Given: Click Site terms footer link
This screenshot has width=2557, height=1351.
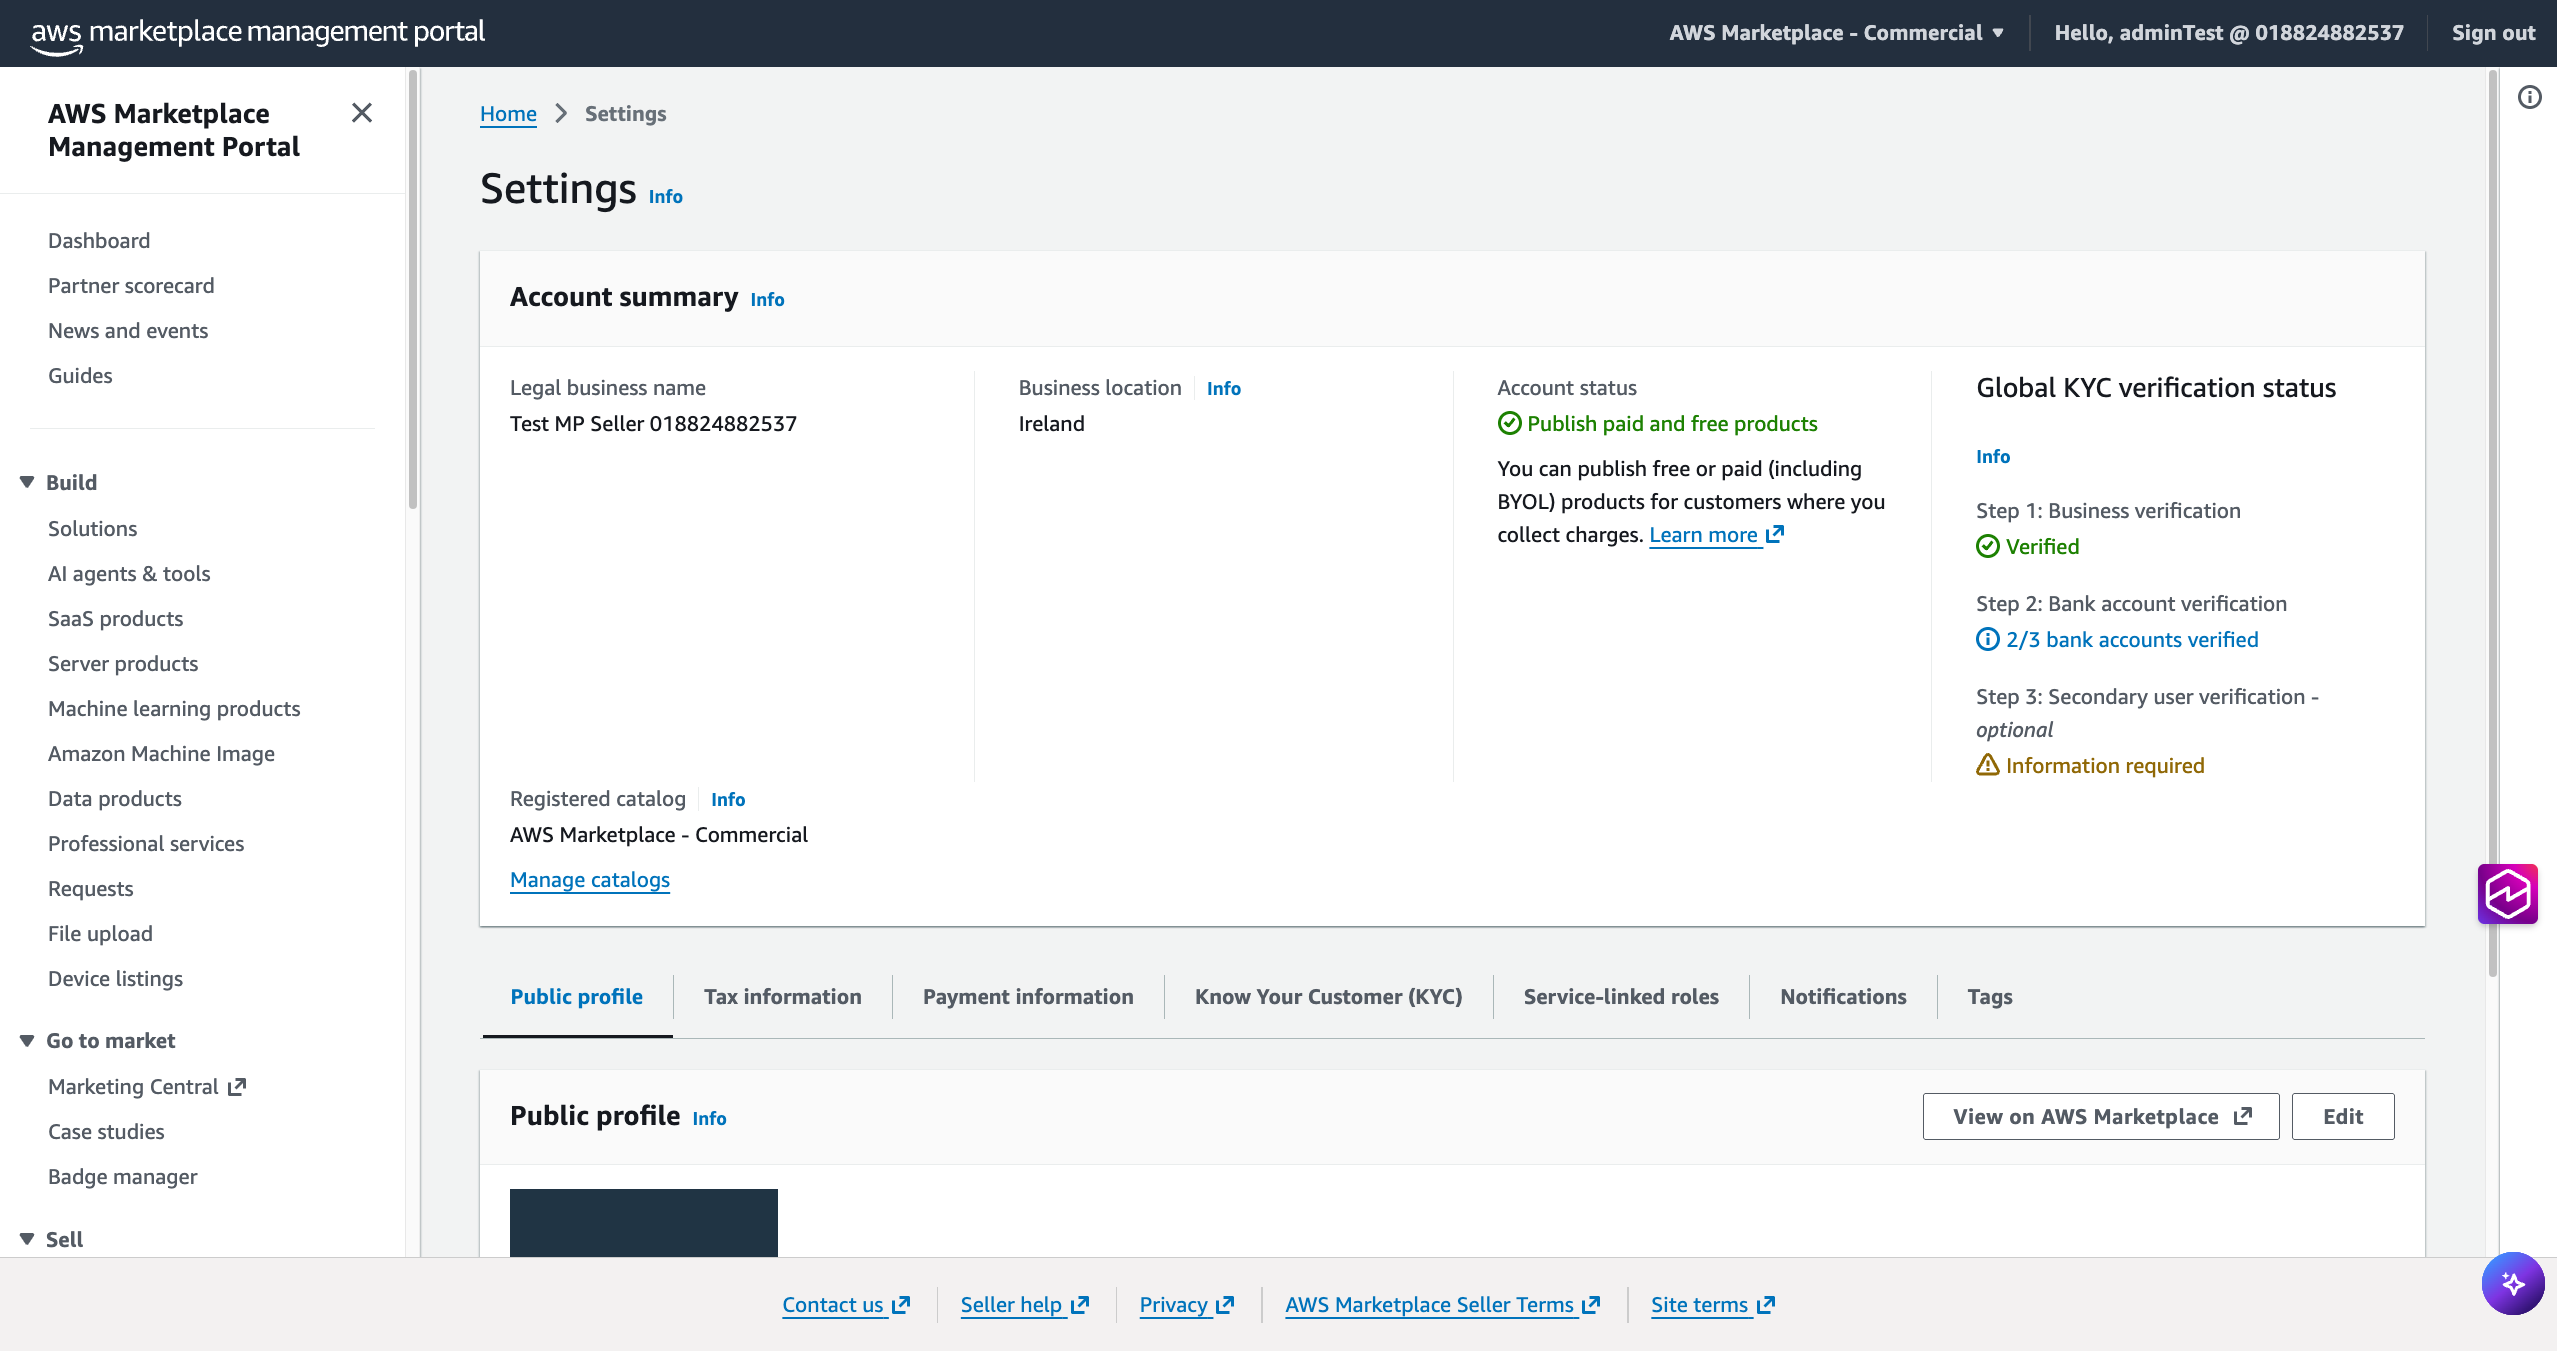Looking at the screenshot, I should pos(1712,1304).
